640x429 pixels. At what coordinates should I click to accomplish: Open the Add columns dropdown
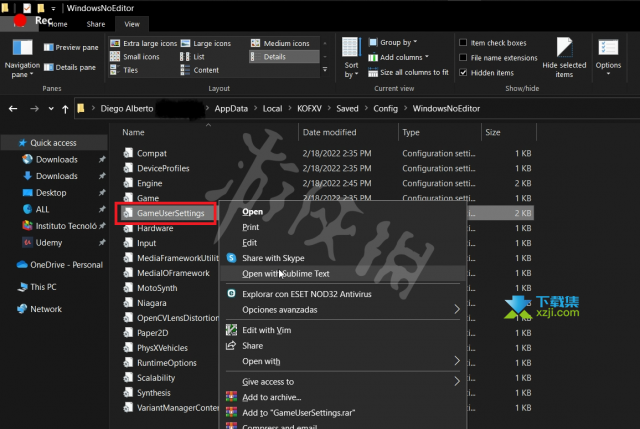(x=398, y=58)
